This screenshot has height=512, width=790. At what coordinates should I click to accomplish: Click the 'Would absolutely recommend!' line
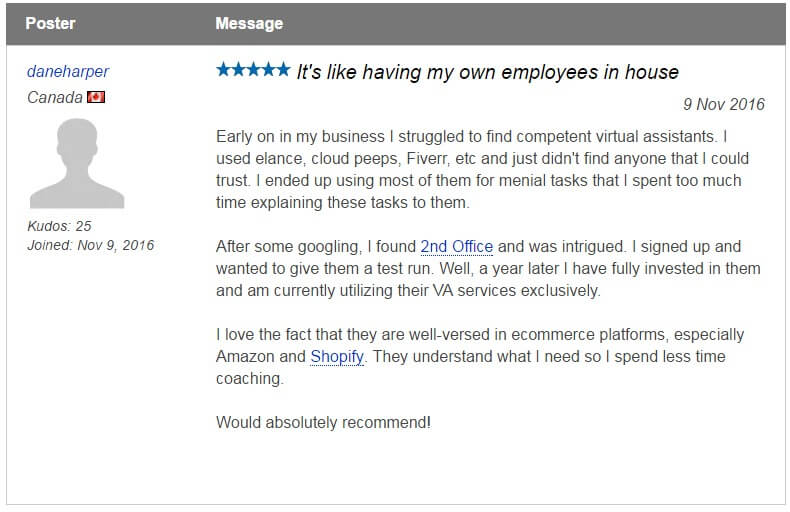323,422
